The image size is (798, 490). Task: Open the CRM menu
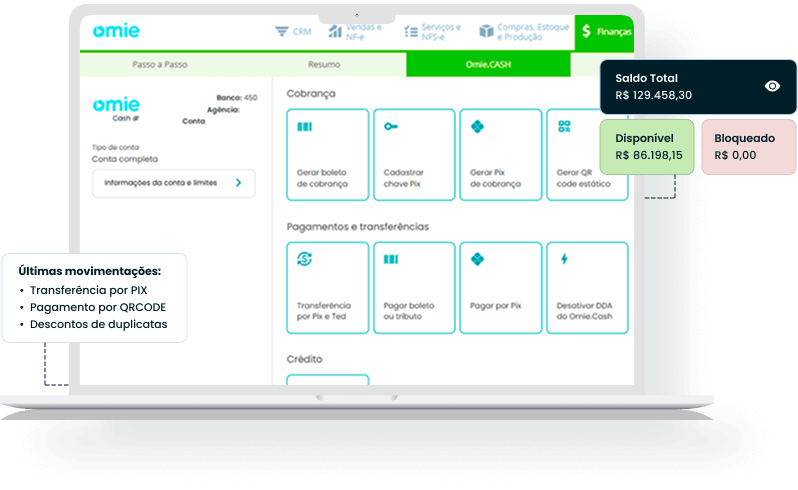point(293,32)
